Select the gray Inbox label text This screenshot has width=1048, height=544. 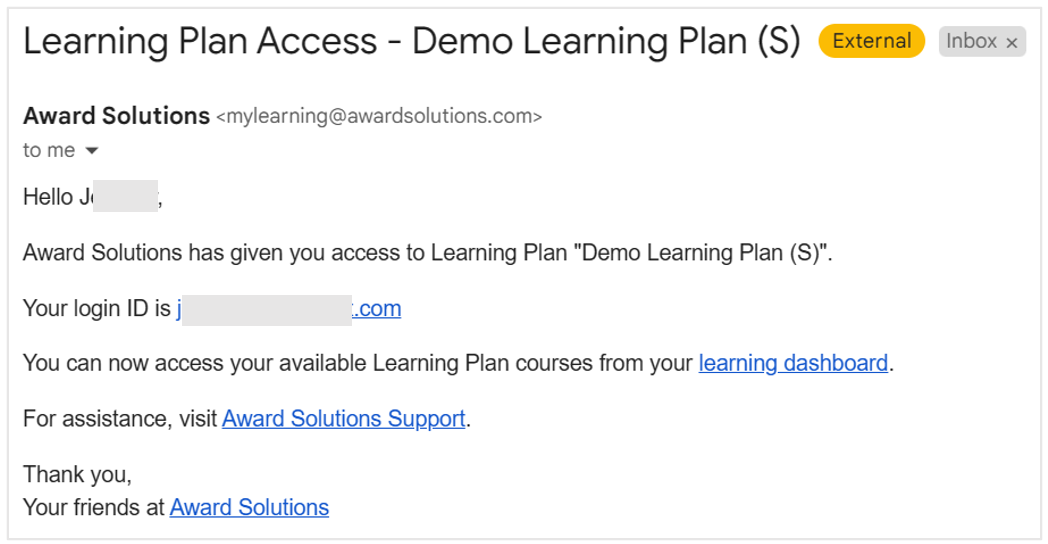[x=971, y=41]
